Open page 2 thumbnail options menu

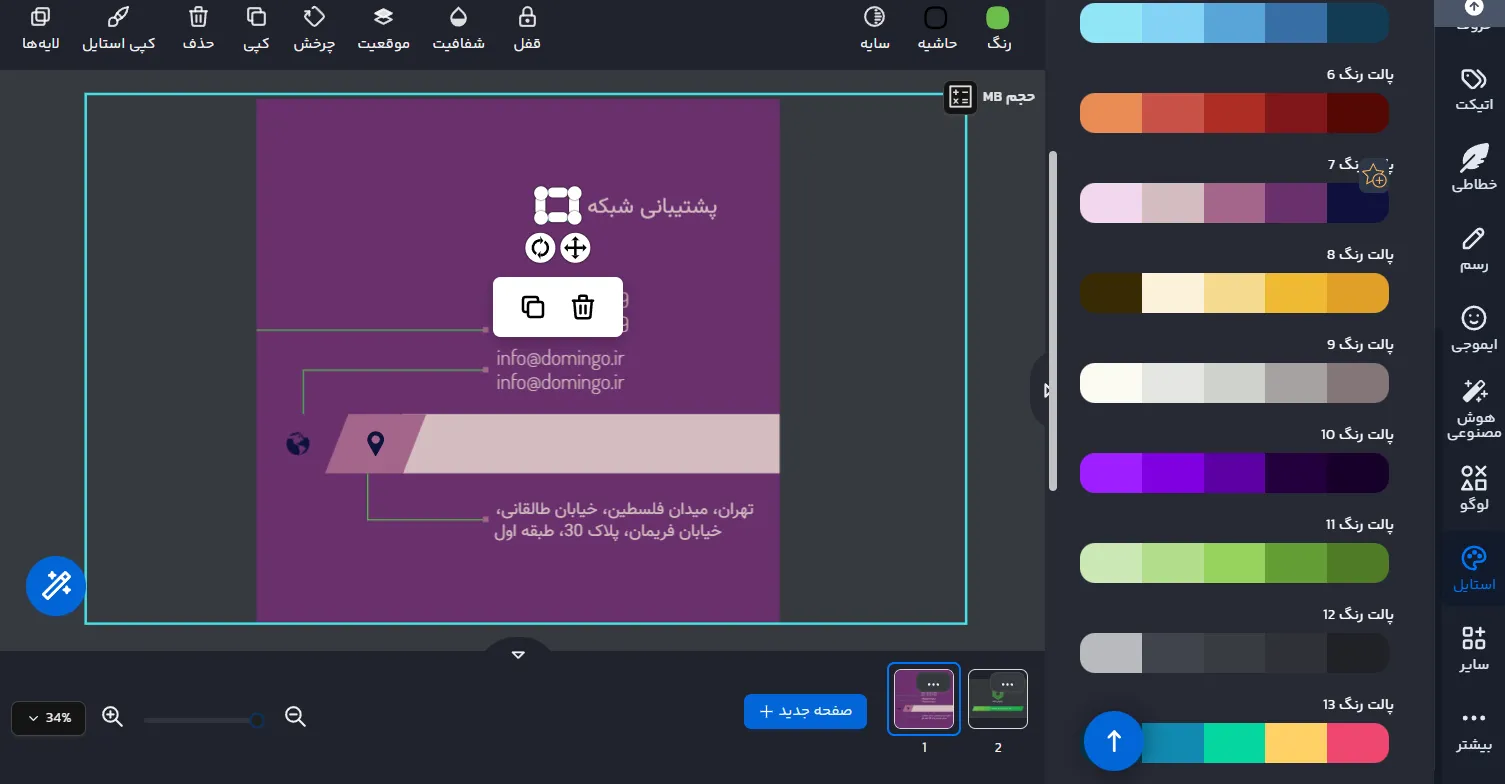pos(1007,684)
